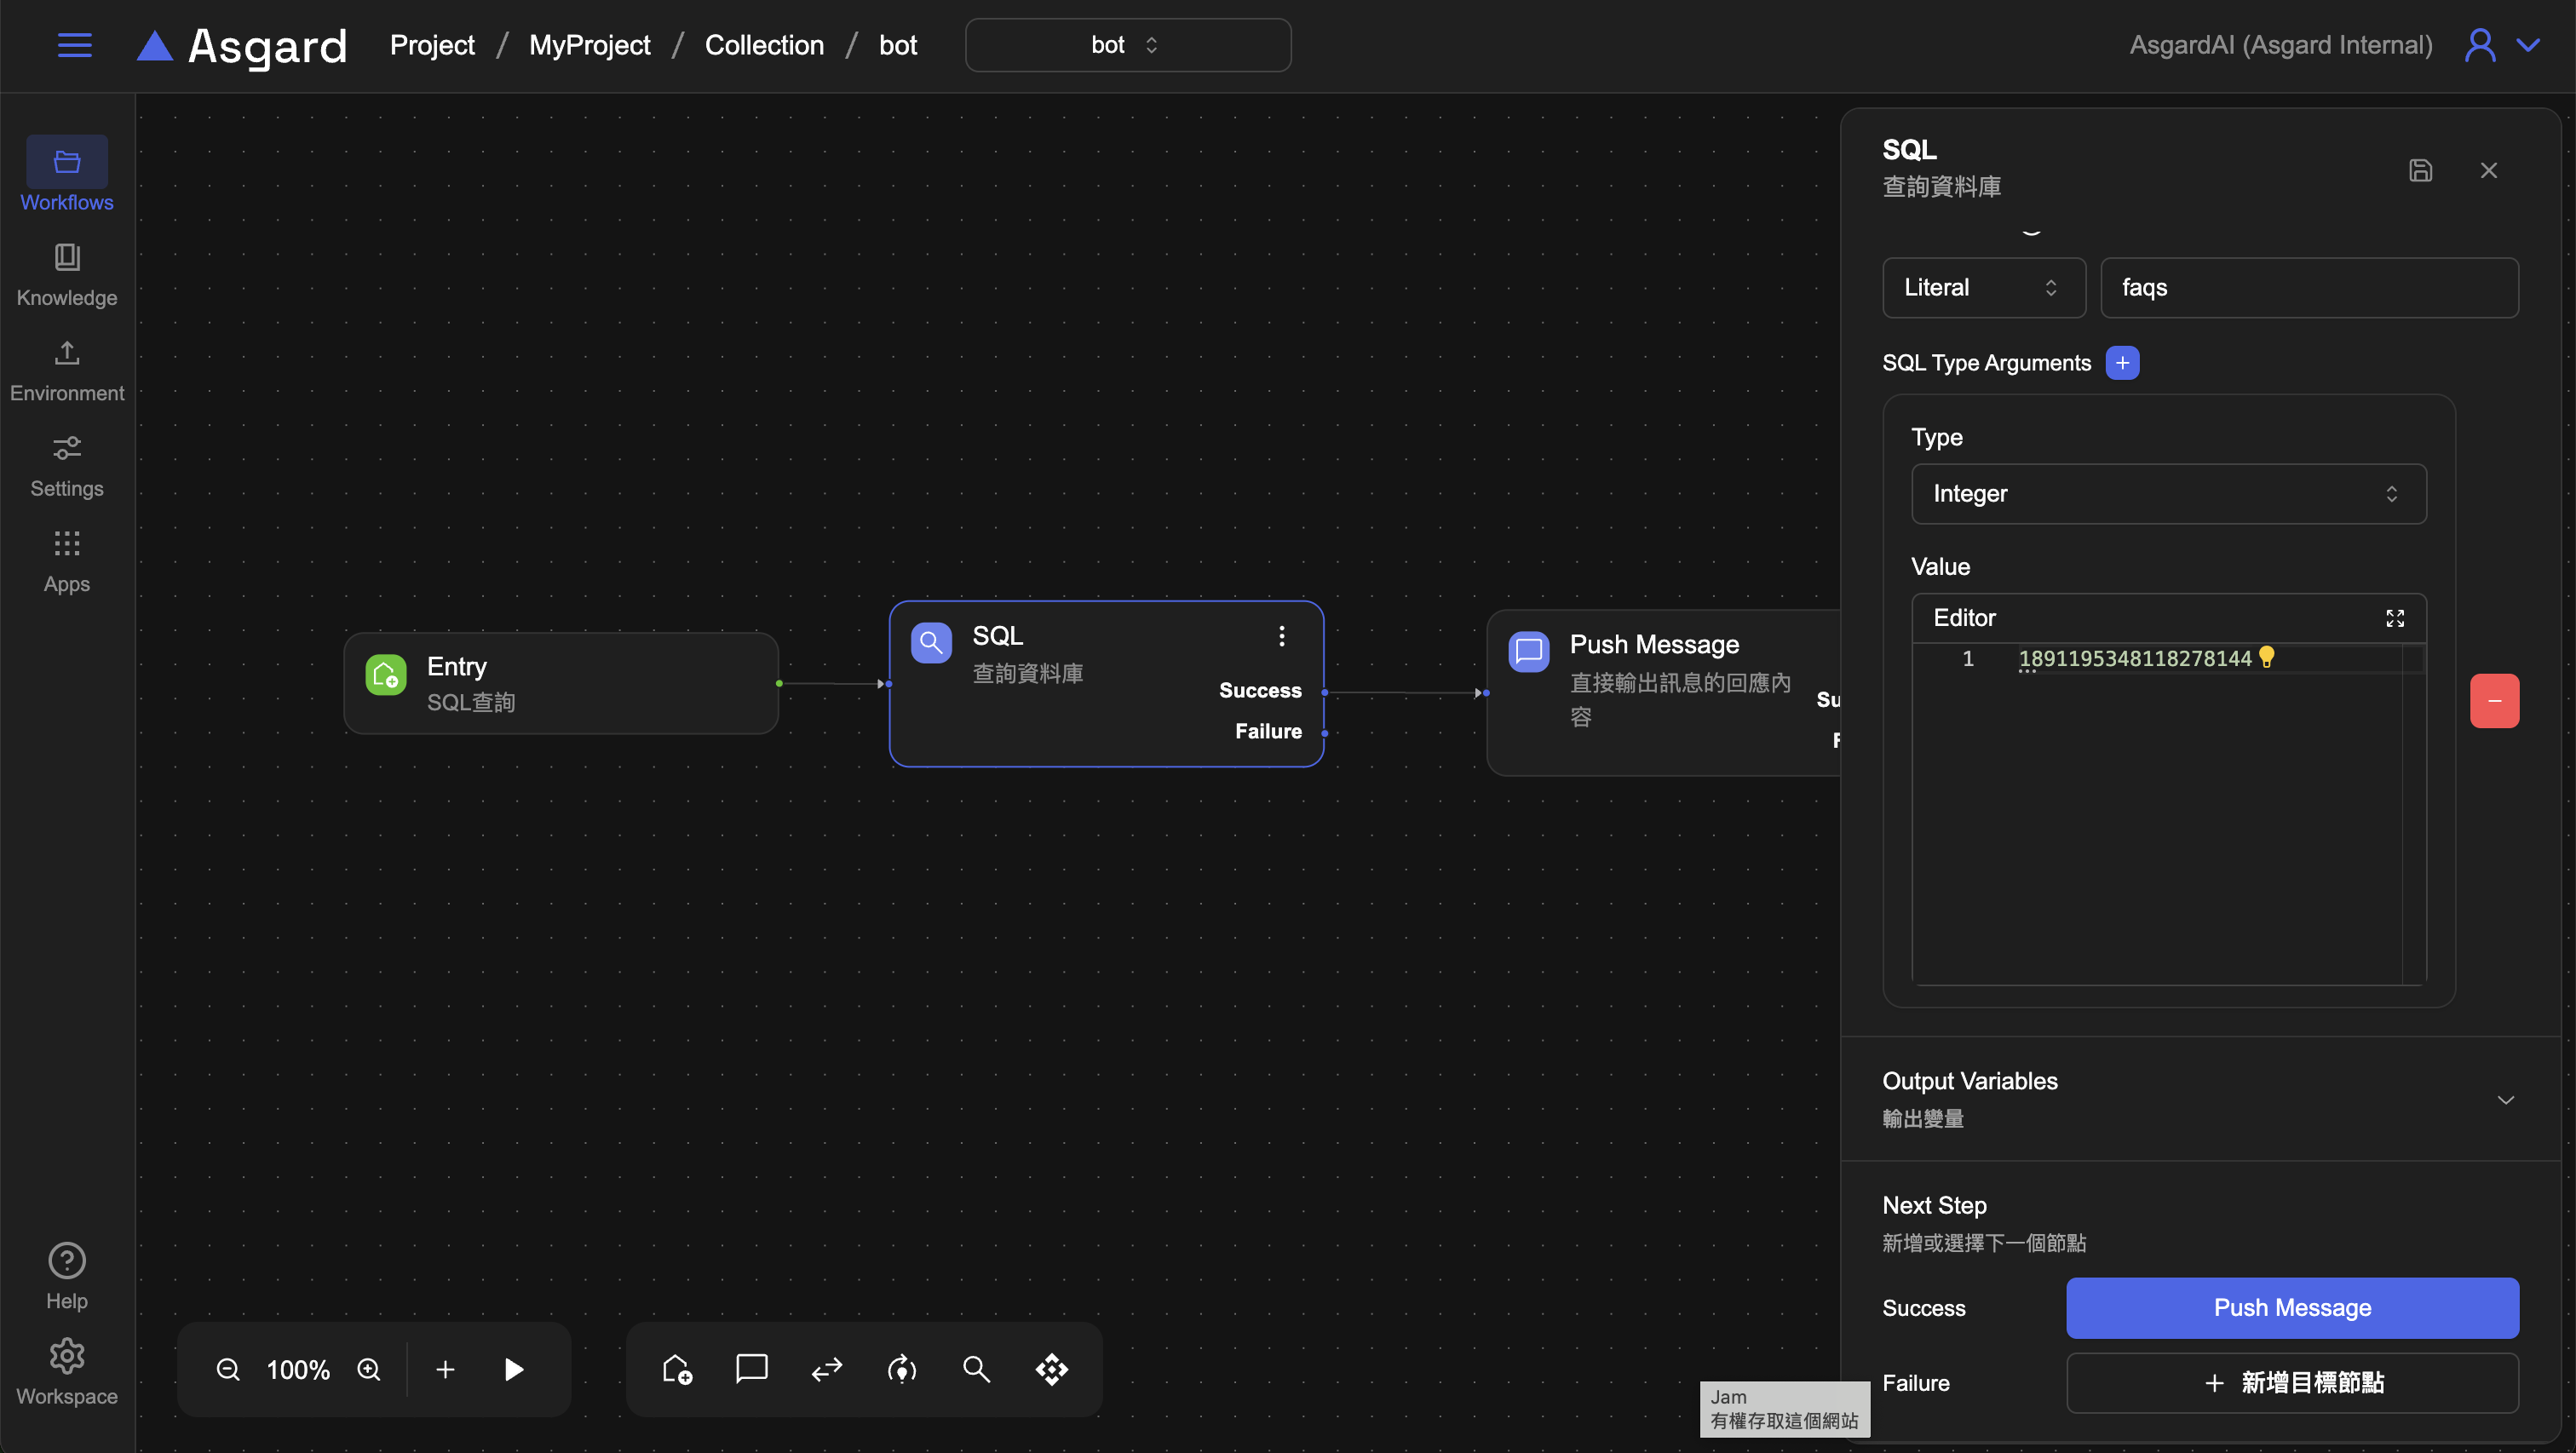Go to Environment in sidebar
The width and height of the screenshot is (2576, 1453).
[x=67, y=370]
